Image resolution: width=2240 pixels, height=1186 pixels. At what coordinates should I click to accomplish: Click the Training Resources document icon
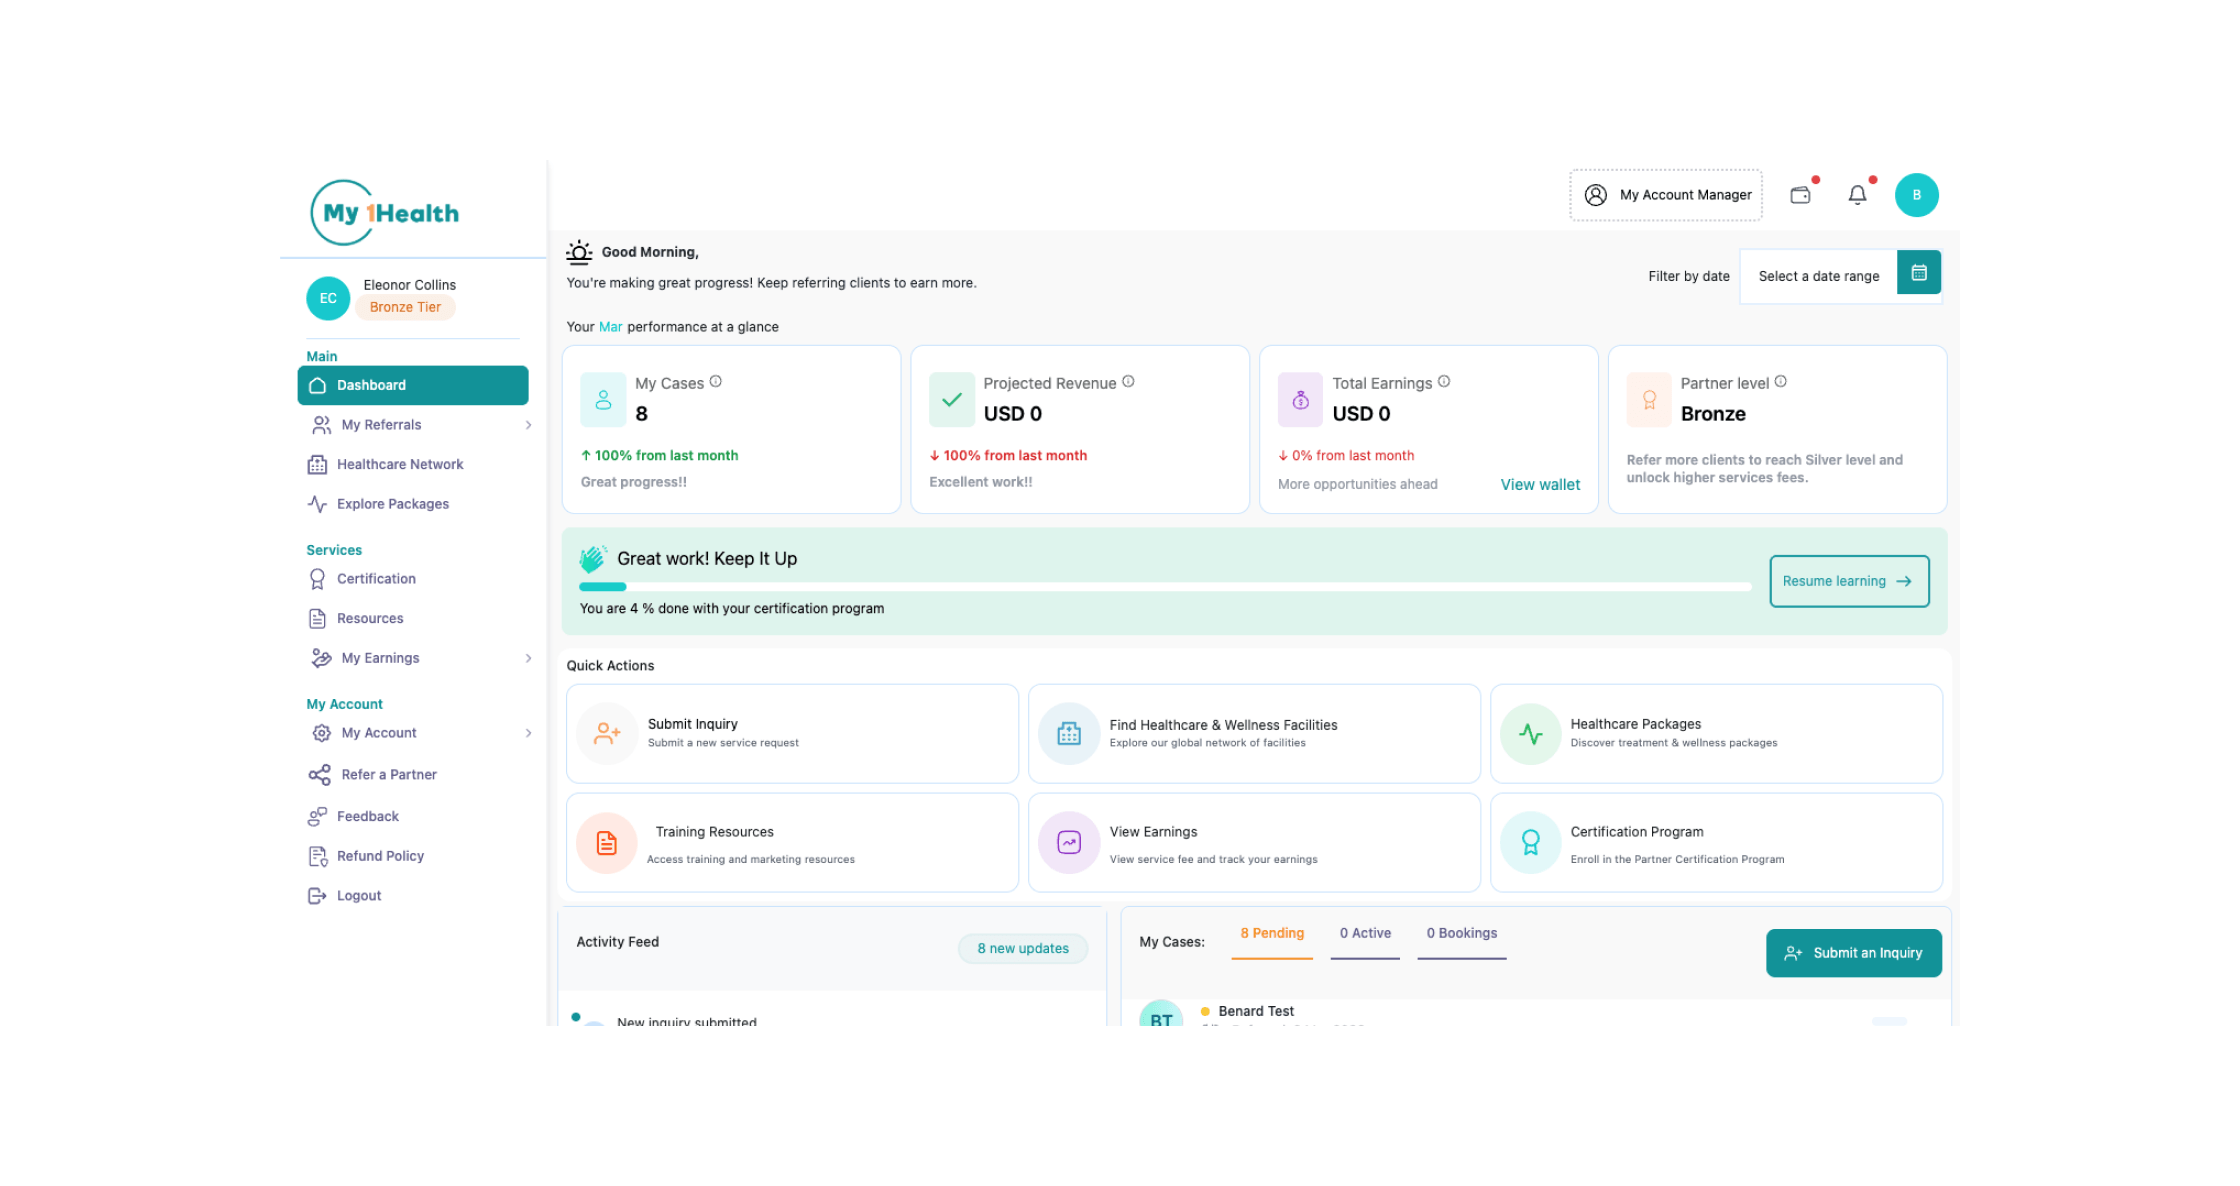pyautogui.click(x=607, y=843)
